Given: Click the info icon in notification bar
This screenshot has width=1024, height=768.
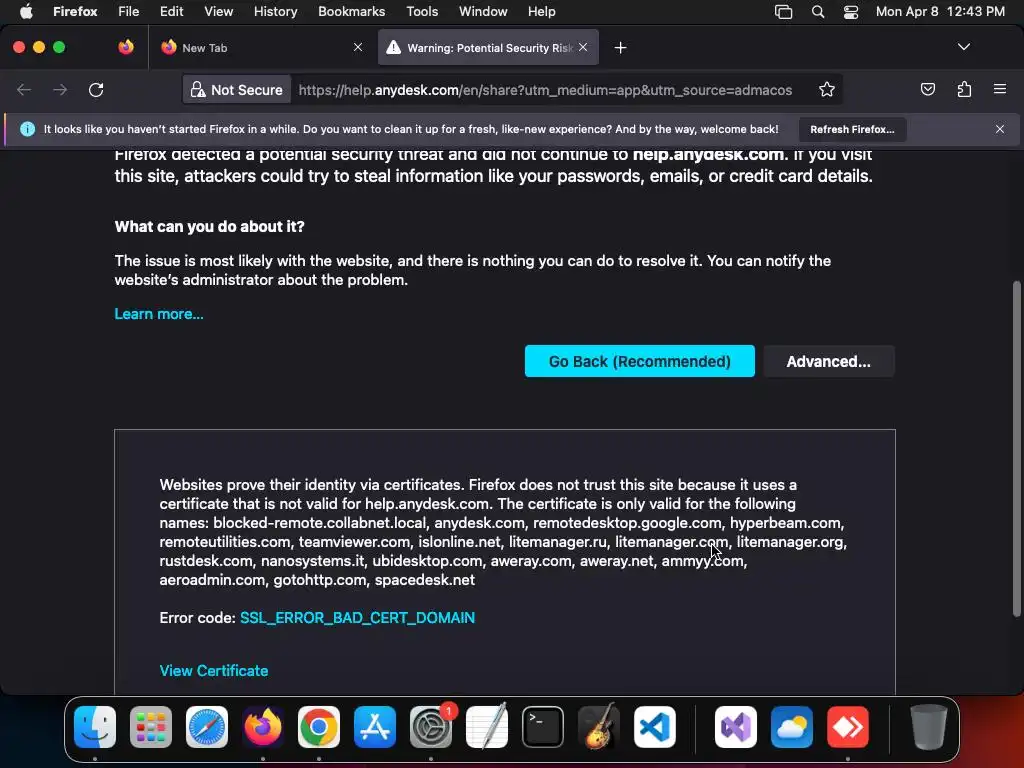Looking at the screenshot, I should pos(27,129).
